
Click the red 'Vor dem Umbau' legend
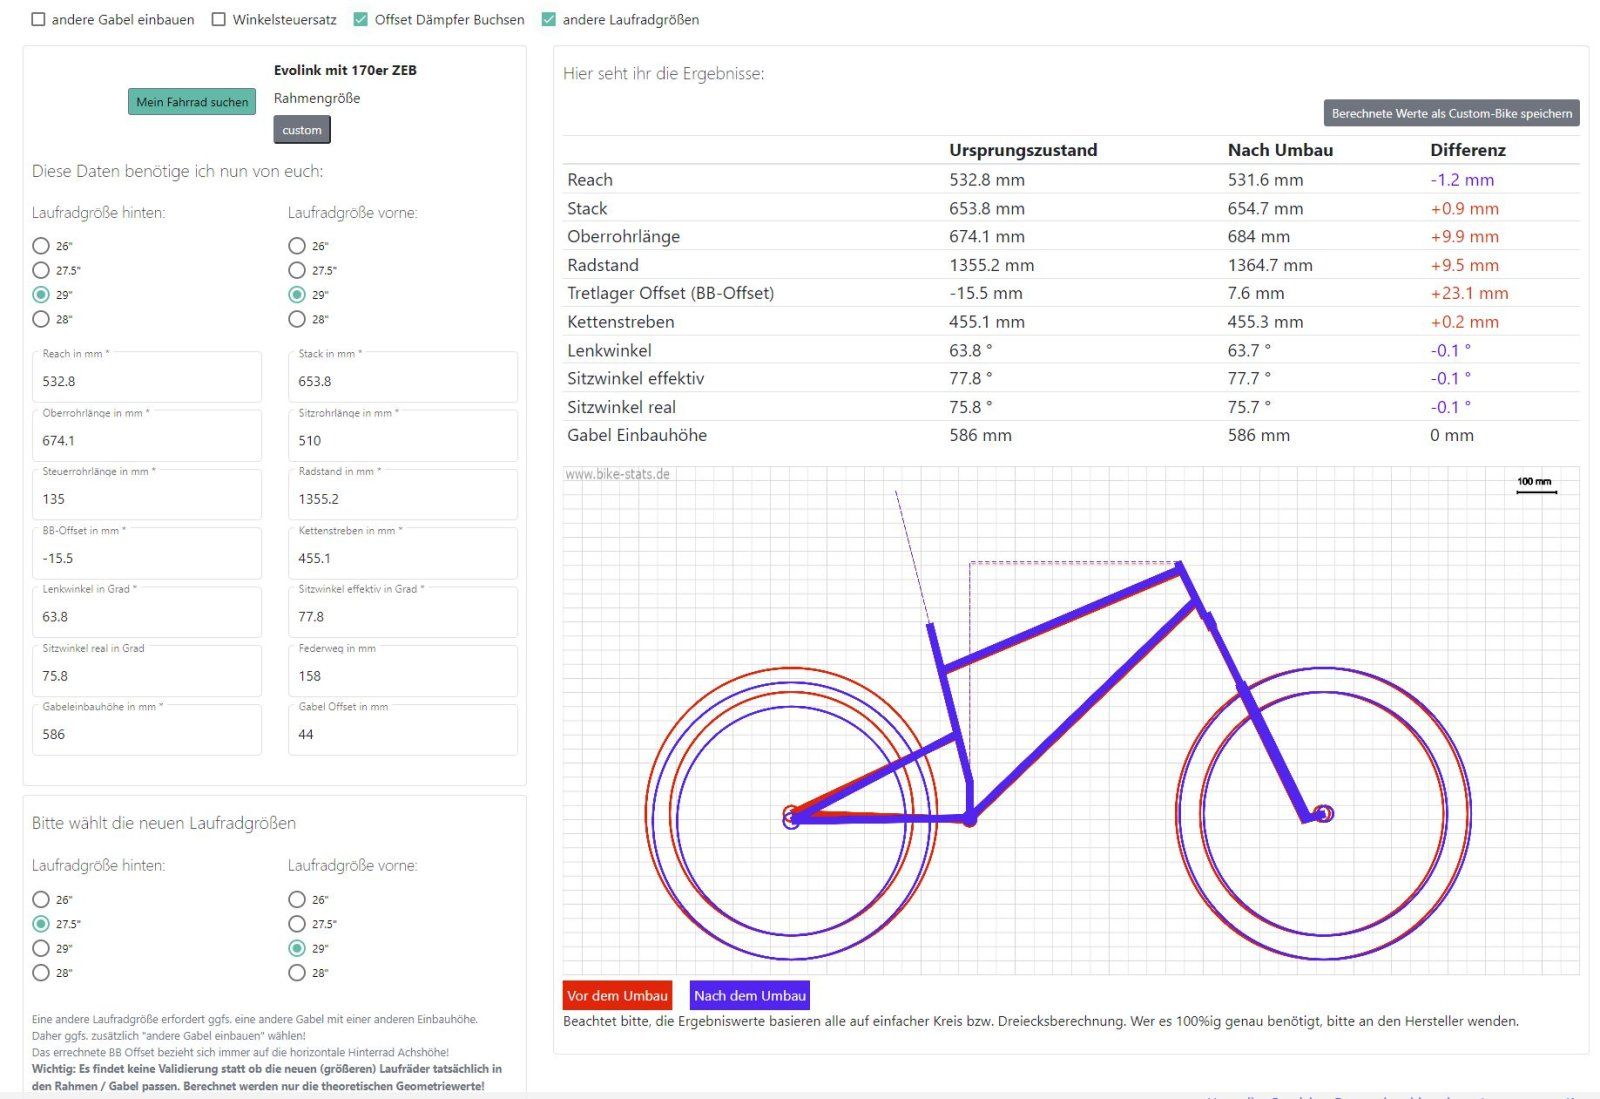click(617, 995)
